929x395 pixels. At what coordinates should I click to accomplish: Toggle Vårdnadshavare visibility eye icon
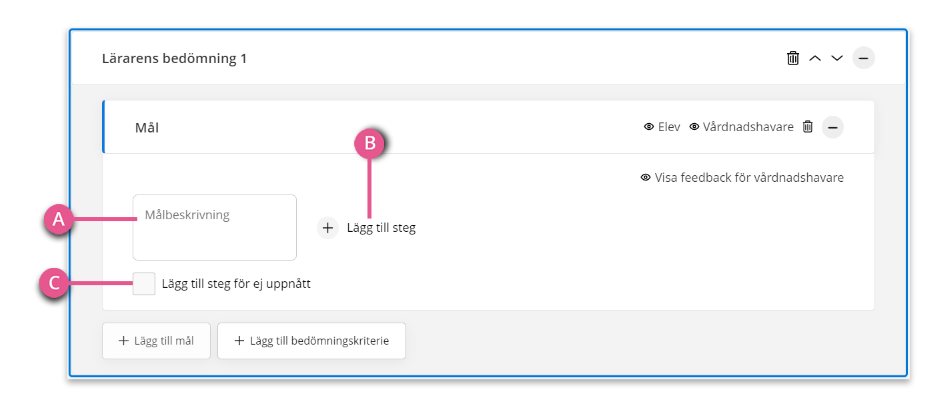pos(694,127)
